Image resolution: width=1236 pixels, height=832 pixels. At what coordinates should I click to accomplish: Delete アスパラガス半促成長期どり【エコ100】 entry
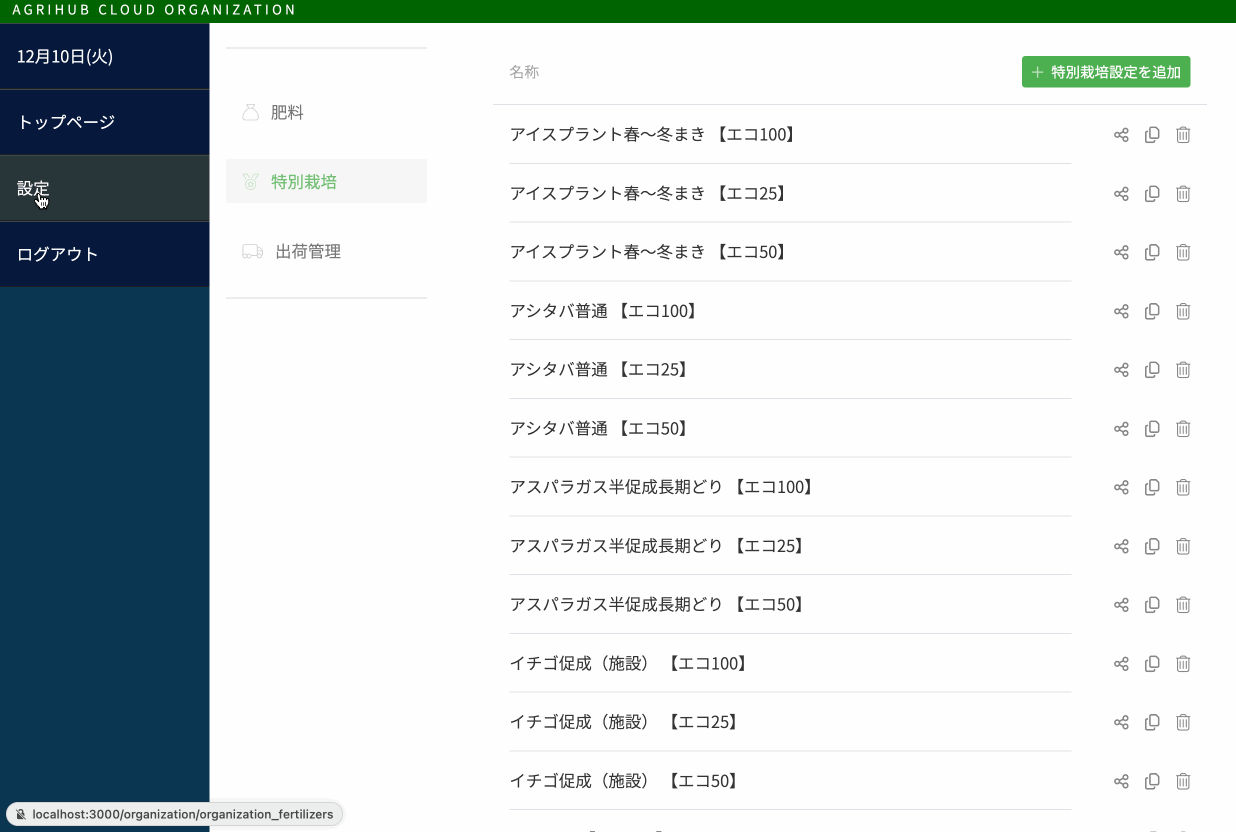[x=1183, y=488]
